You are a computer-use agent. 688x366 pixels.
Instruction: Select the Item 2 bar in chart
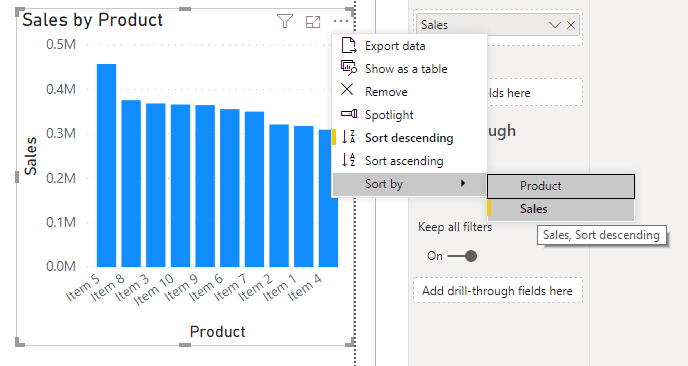[279, 196]
